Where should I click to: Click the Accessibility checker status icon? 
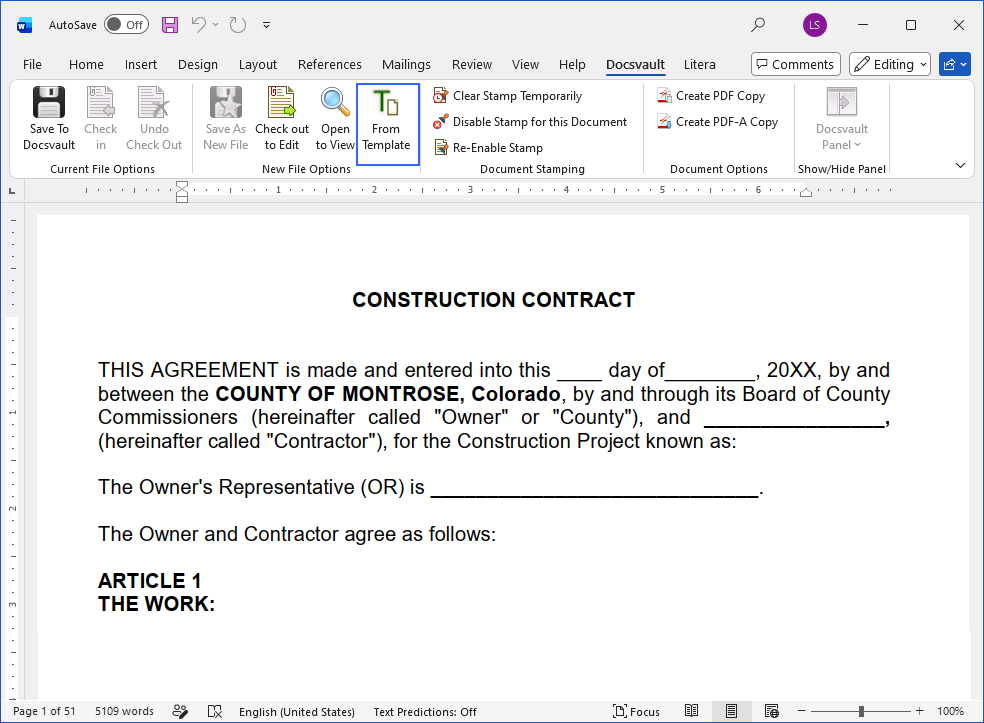click(x=180, y=711)
